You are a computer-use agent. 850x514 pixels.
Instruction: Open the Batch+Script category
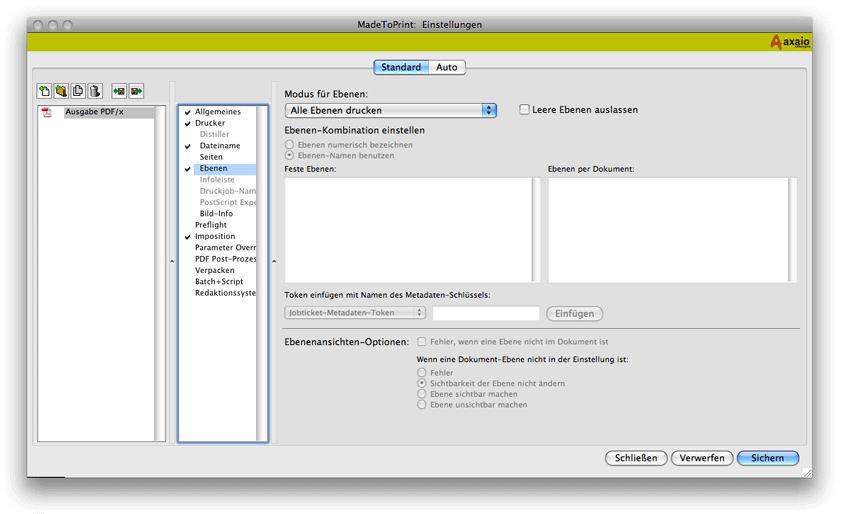[x=219, y=282]
